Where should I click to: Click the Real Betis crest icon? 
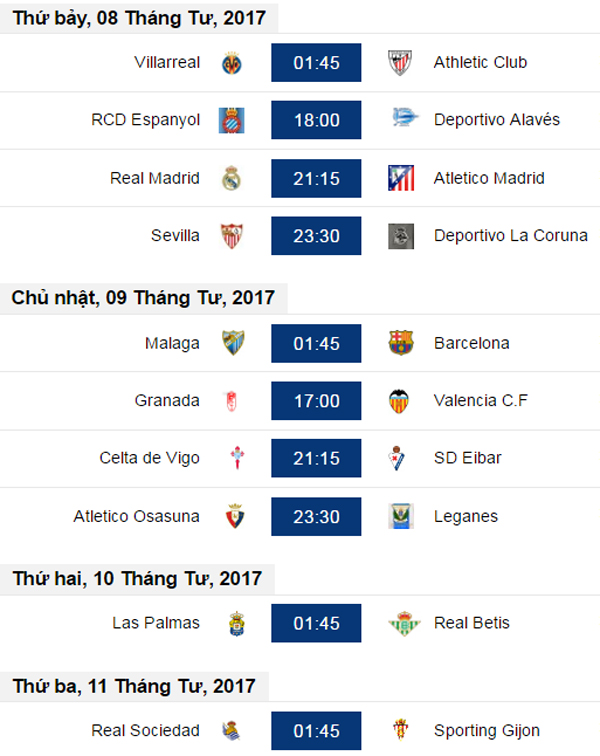tap(404, 623)
